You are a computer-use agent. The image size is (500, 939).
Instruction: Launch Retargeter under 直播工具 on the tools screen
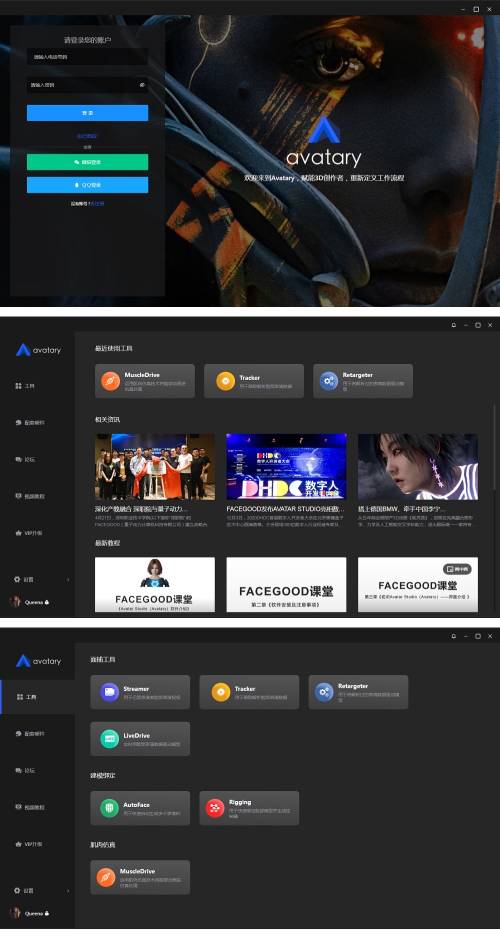coord(358,692)
